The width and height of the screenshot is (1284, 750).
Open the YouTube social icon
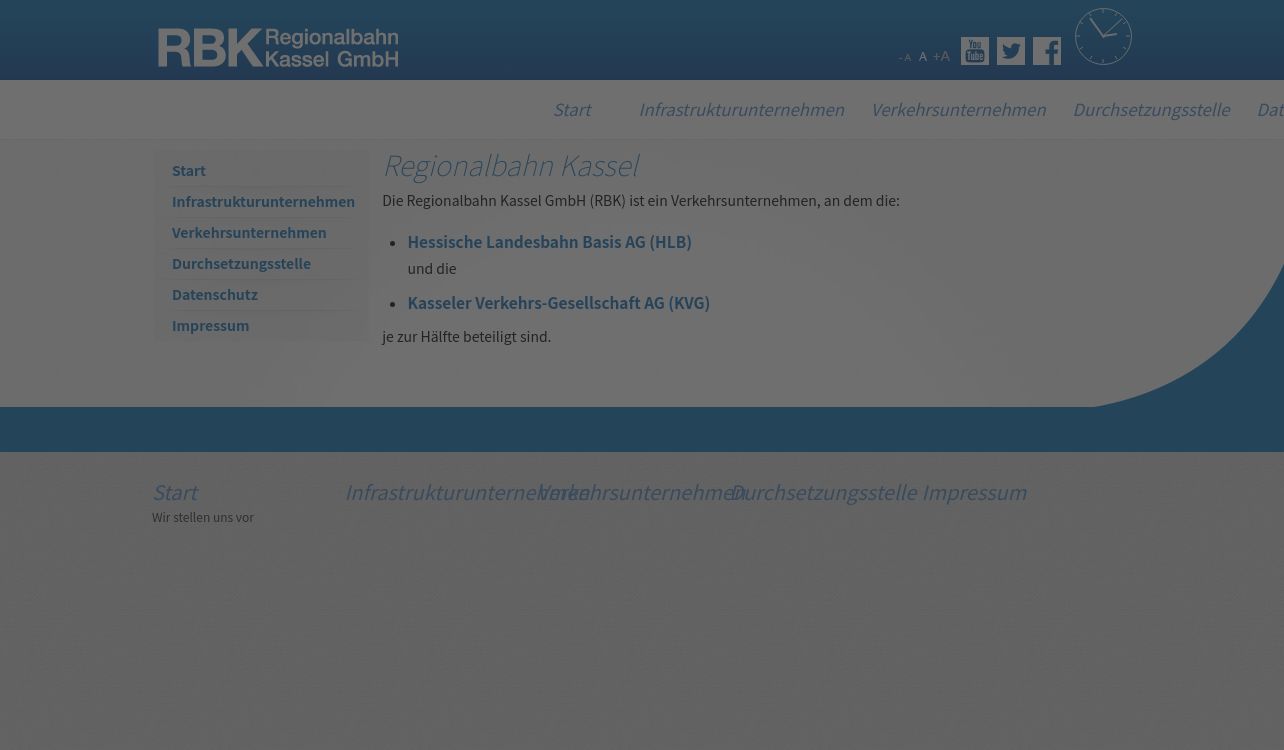(x=975, y=51)
